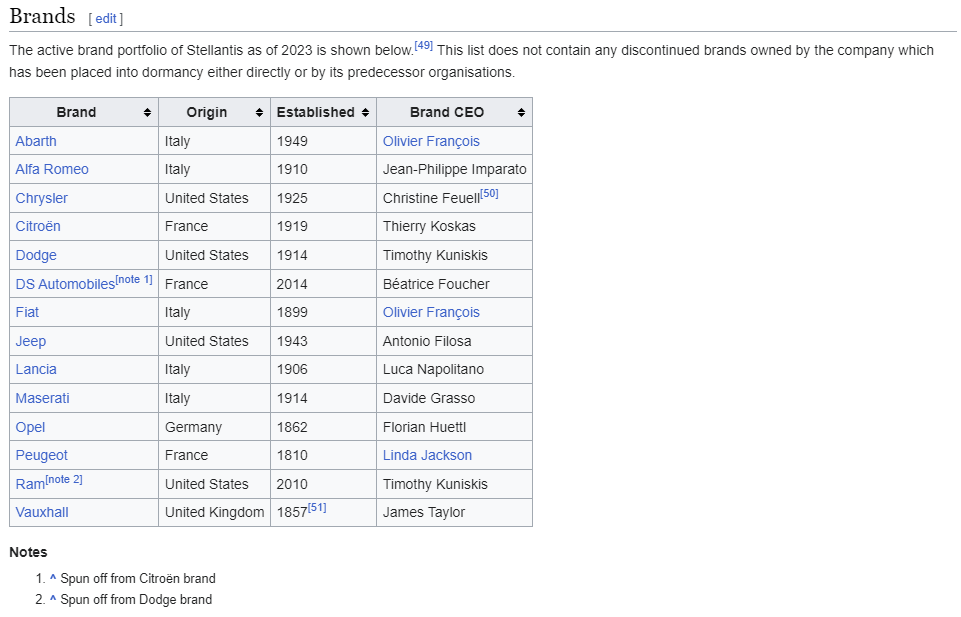Image resolution: width=961 pixels, height=617 pixels.
Task: Click the 2010 established year
Action: click(292, 484)
